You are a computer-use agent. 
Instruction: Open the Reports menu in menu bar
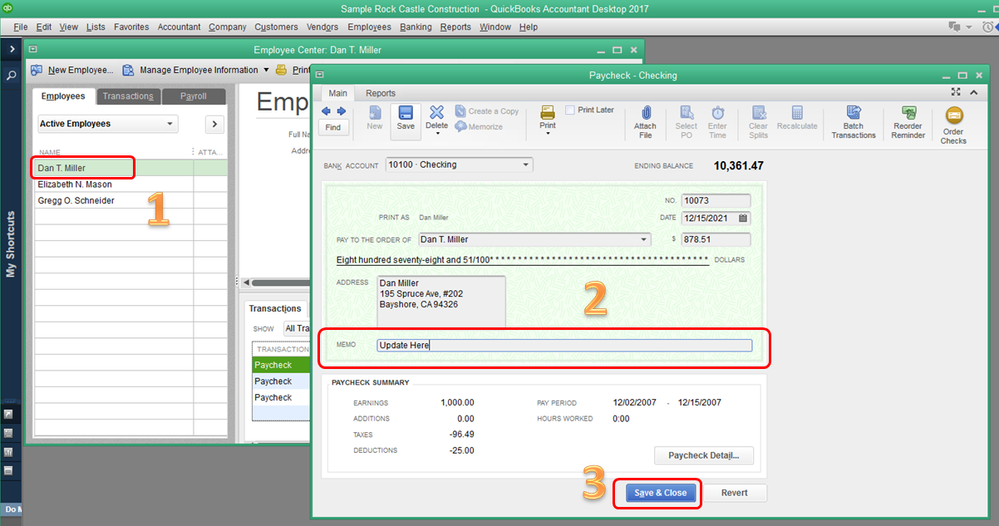pos(455,27)
